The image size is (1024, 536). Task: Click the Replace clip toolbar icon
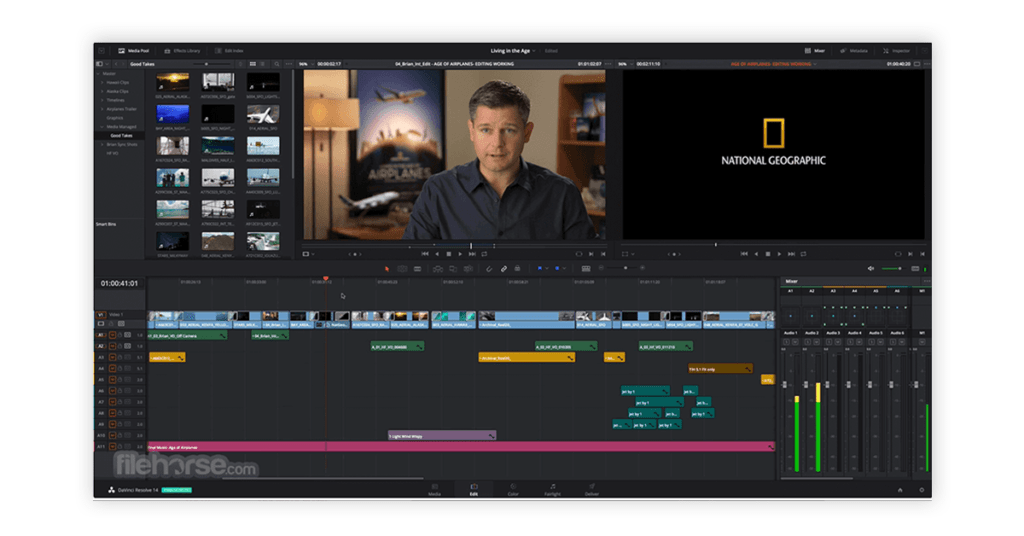click(x=469, y=269)
